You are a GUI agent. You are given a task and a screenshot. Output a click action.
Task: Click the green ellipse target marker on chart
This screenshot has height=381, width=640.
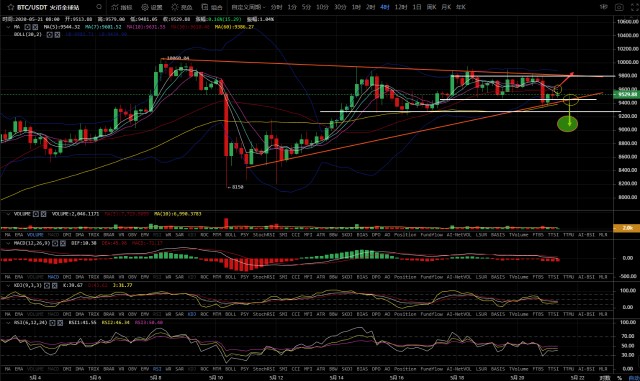point(567,123)
